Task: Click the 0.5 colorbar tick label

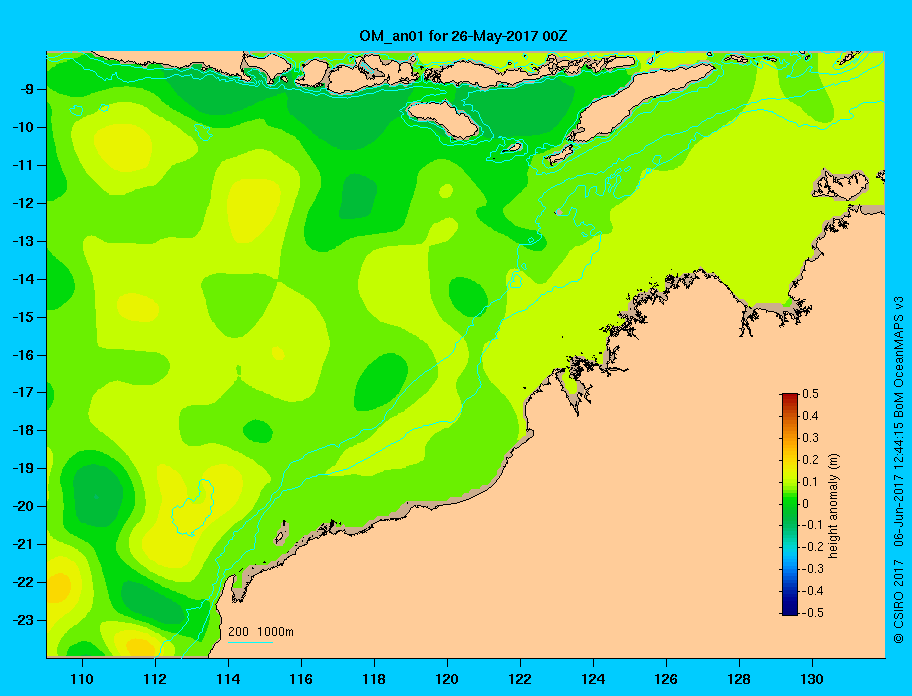Action: 810,394
